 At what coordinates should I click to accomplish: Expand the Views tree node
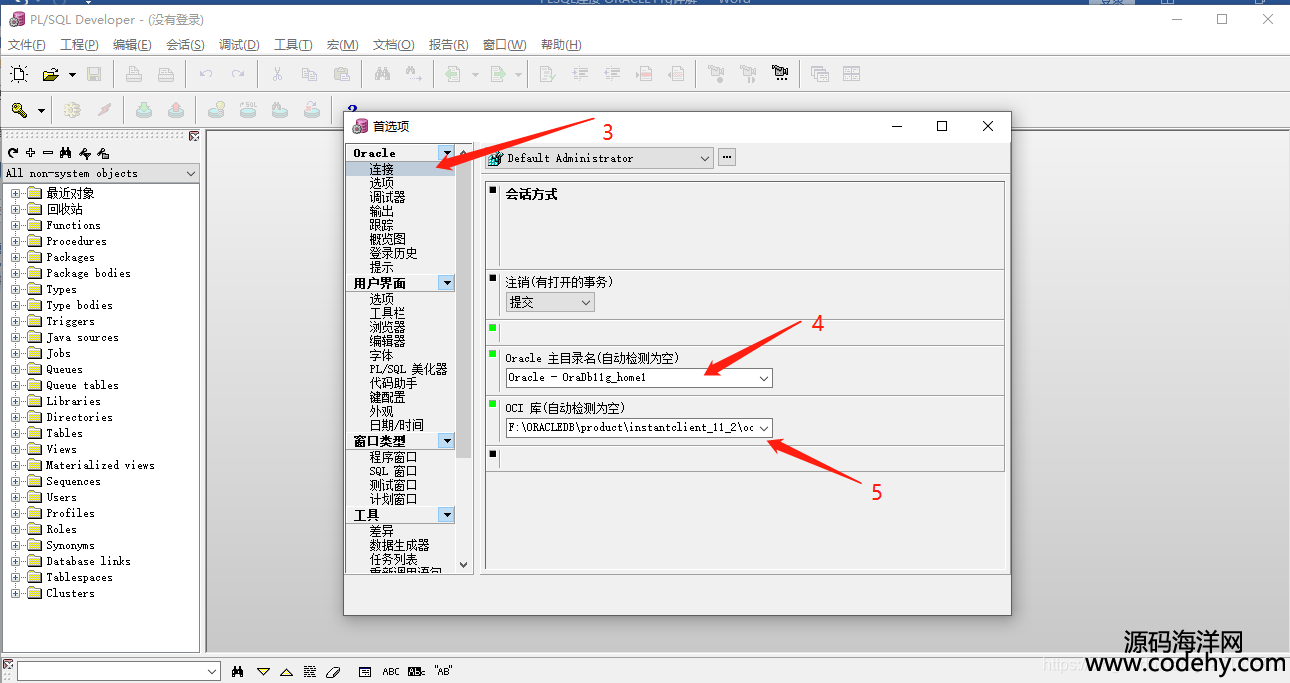click(x=15, y=450)
